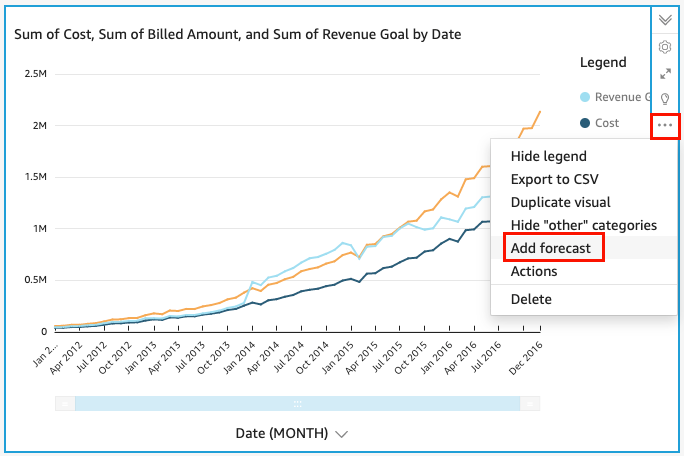
Task: Expand the Date (MONTH) field dropdown chevron
Action: point(342,434)
